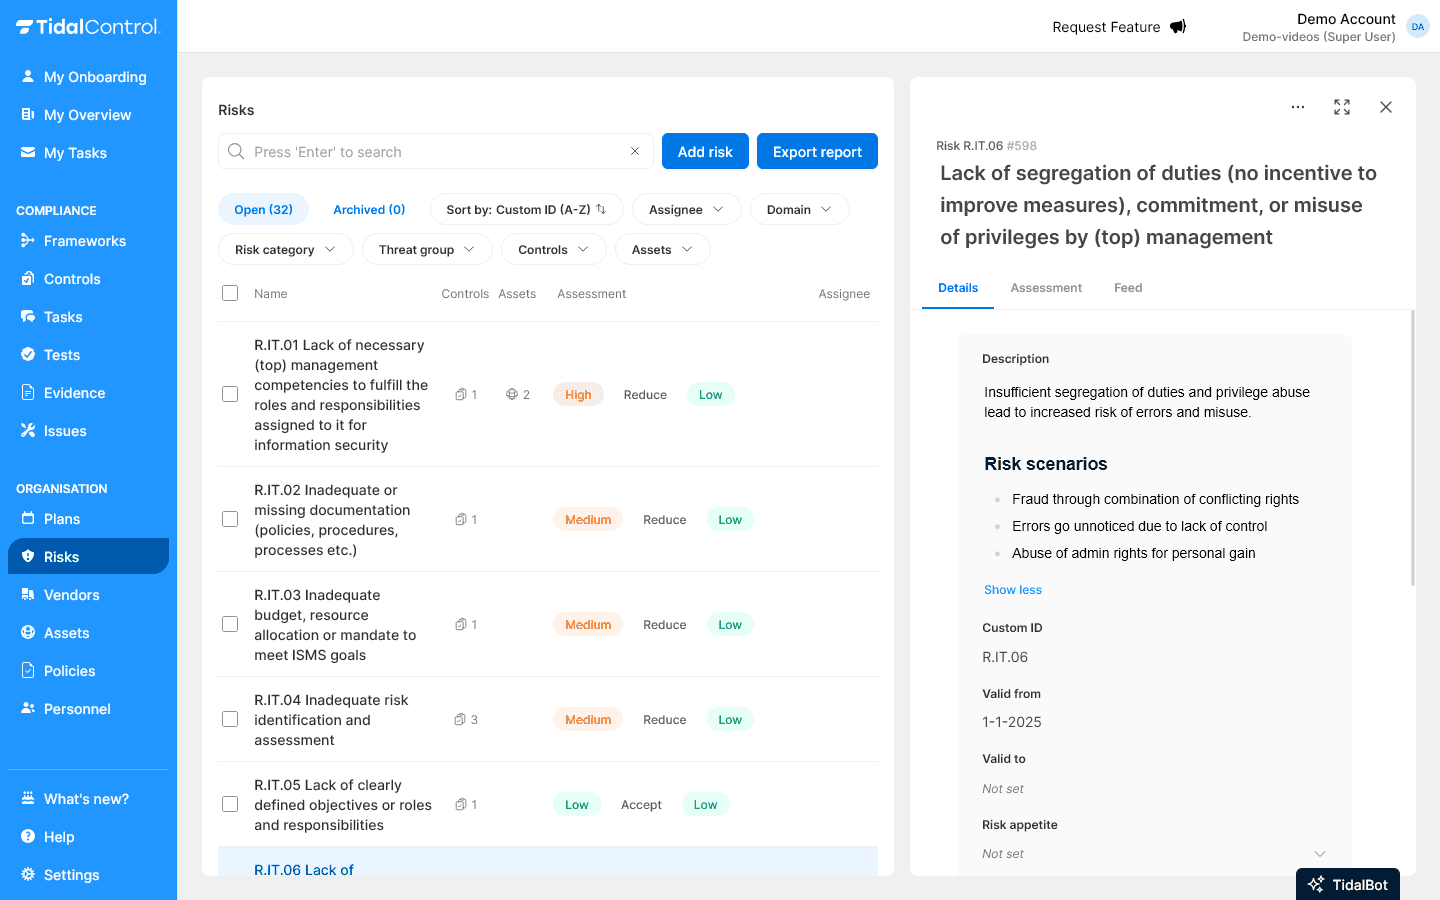
Task: Open the Frameworks section in the sidebar
Action: [x=85, y=241]
